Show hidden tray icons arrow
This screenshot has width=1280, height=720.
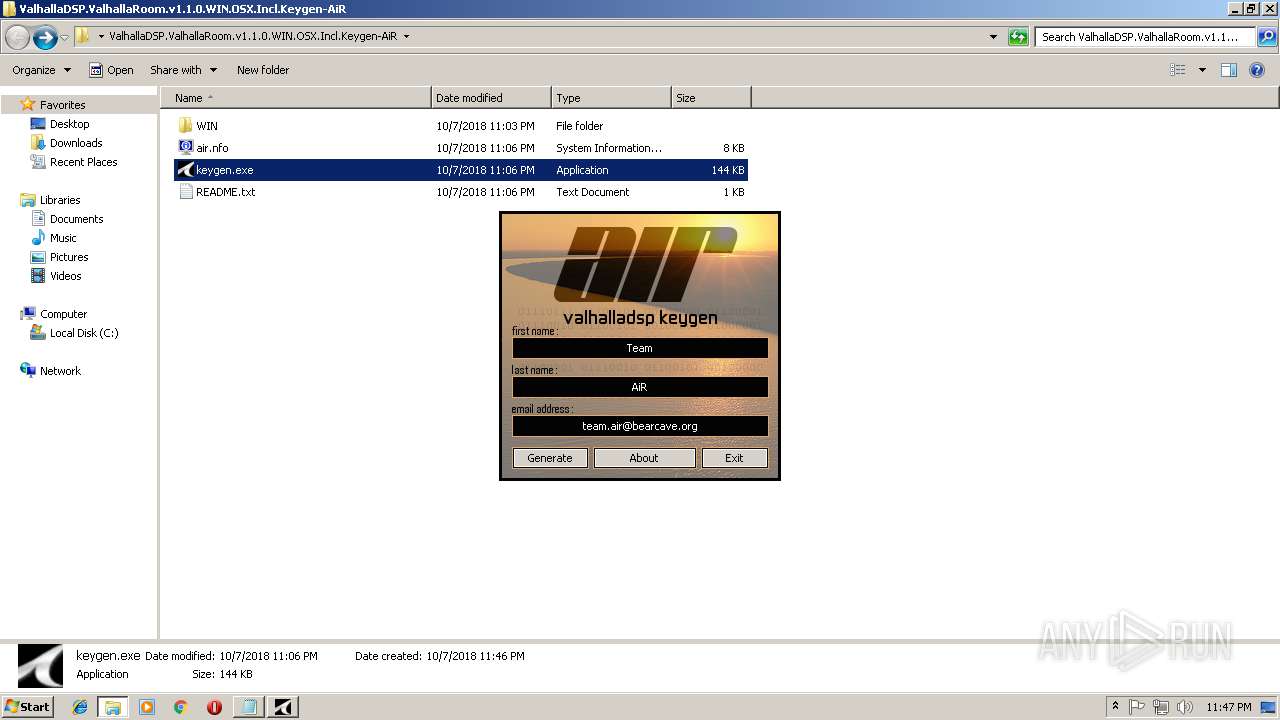(1116, 707)
